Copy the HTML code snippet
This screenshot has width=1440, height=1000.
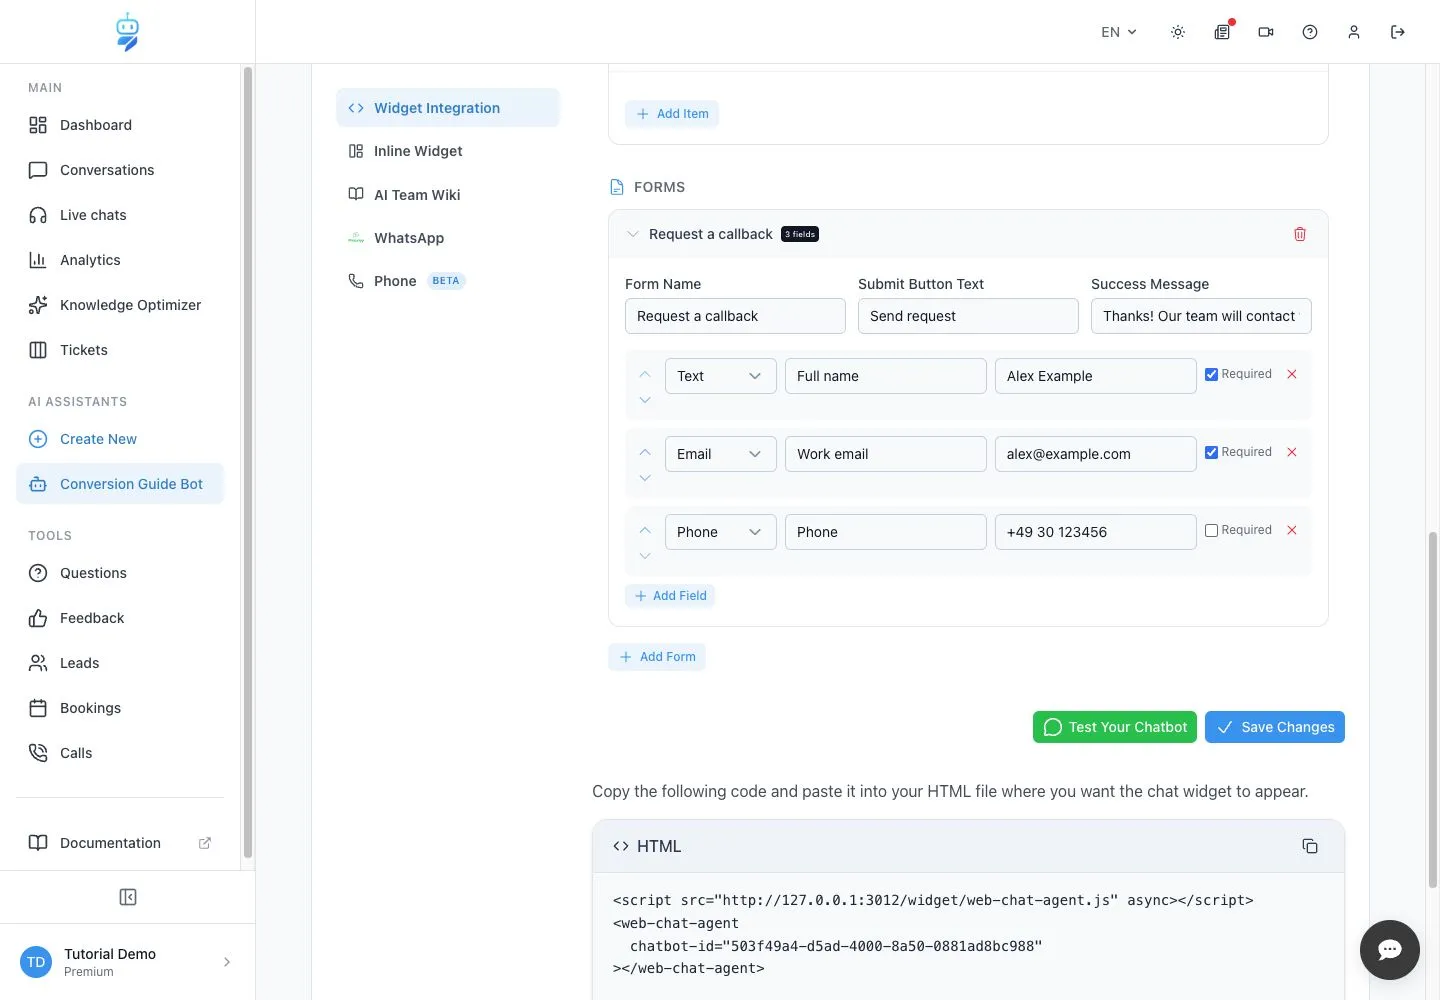pyautogui.click(x=1310, y=846)
